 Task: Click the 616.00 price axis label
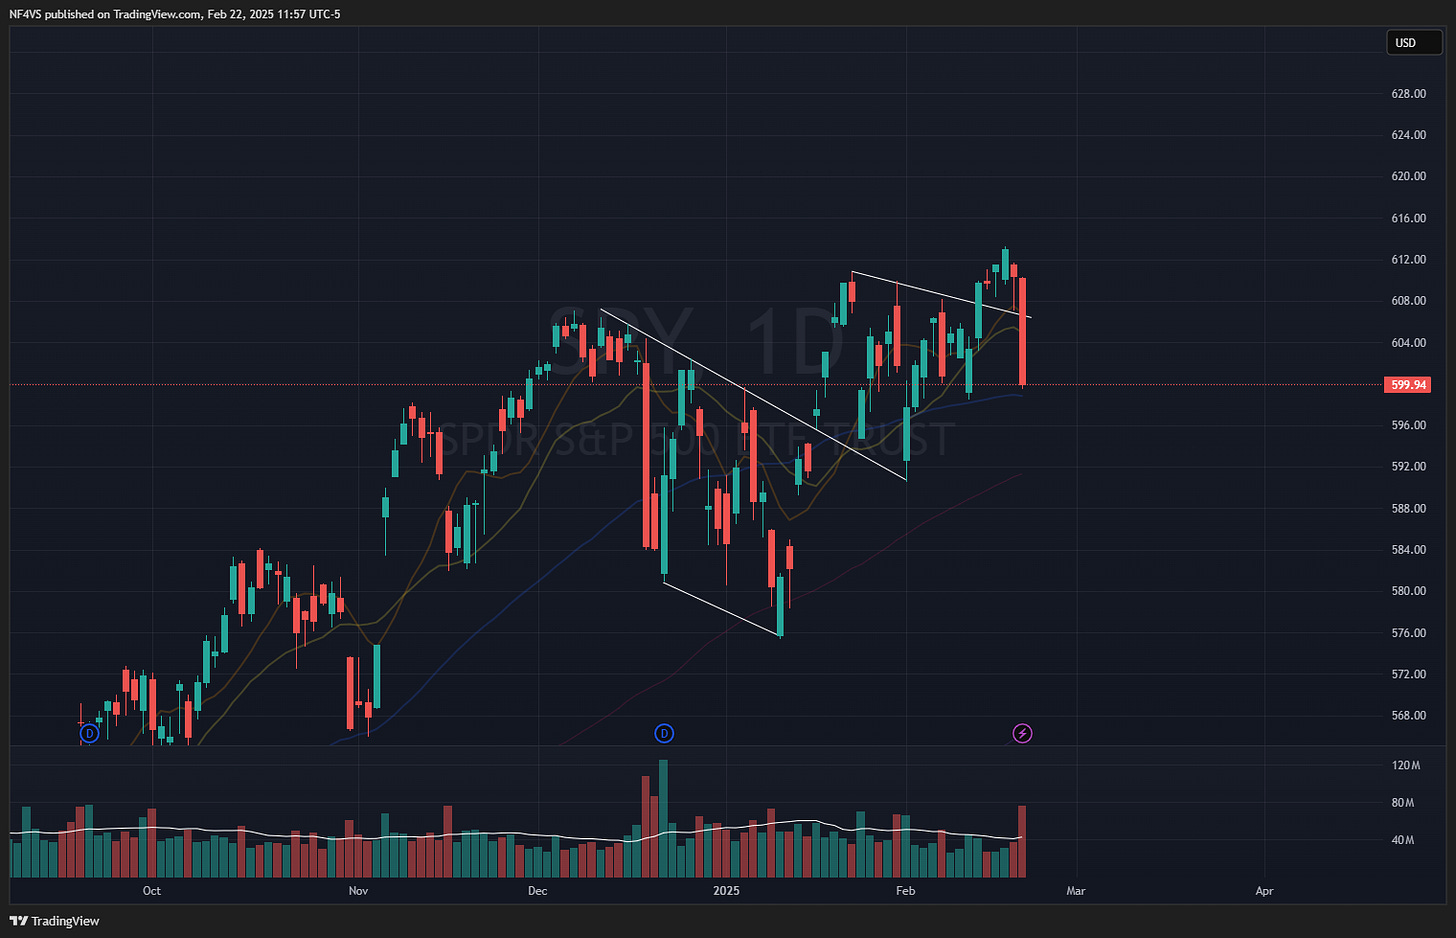1408,218
